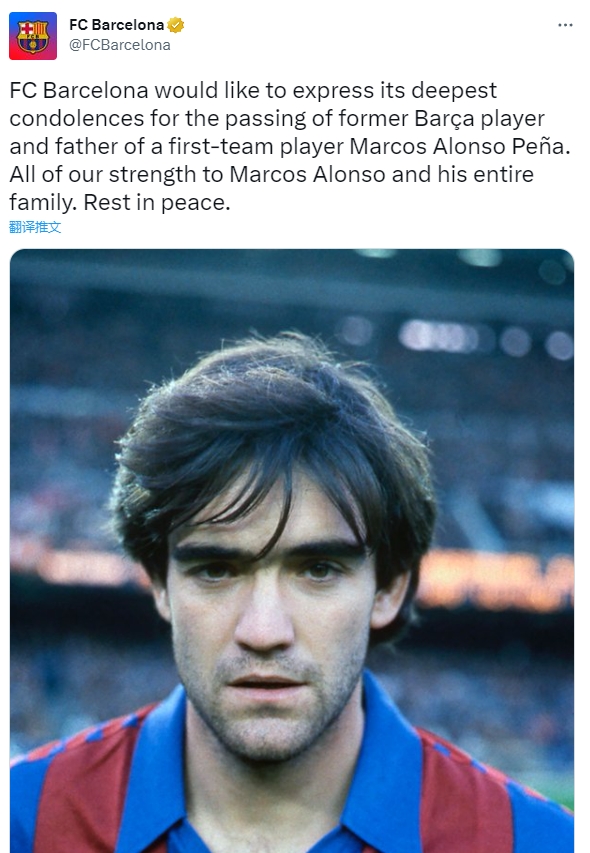Image resolution: width=590 pixels, height=853 pixels.
Task: Select the bold FC Barcelona account name
Action: (x=116, y=25)
